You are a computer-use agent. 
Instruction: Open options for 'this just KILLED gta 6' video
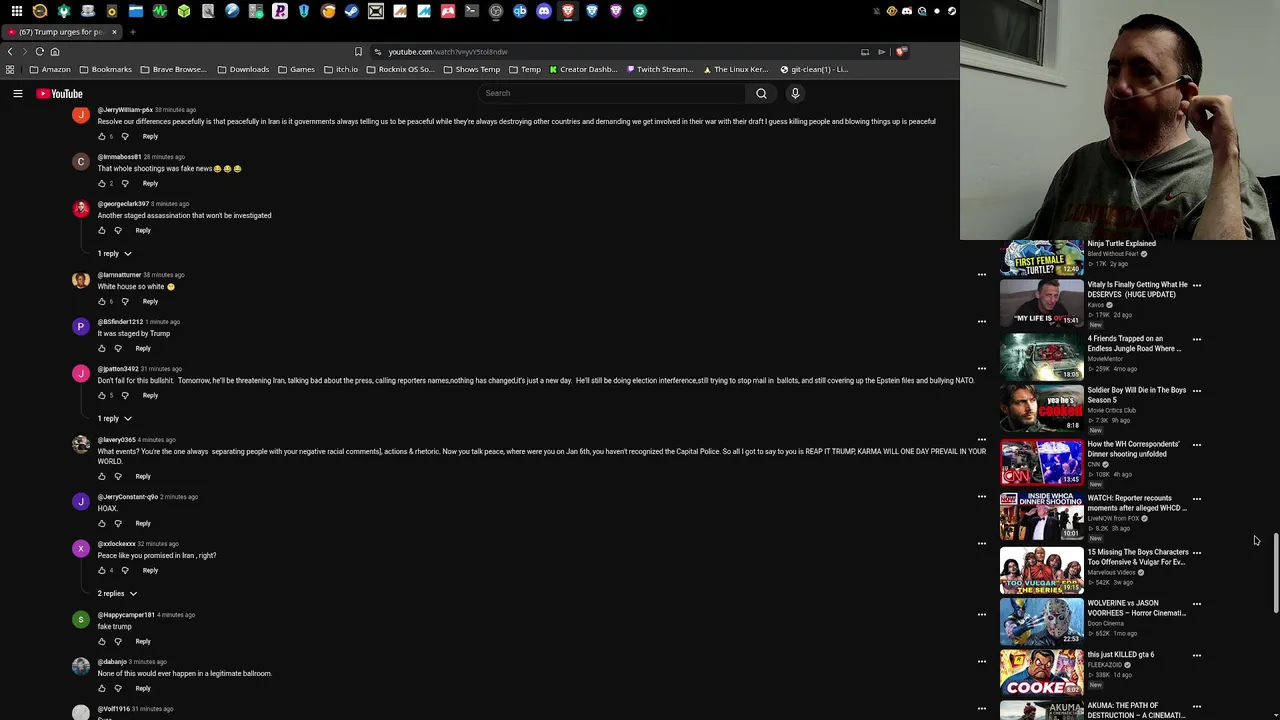(x=1197, y=656)
